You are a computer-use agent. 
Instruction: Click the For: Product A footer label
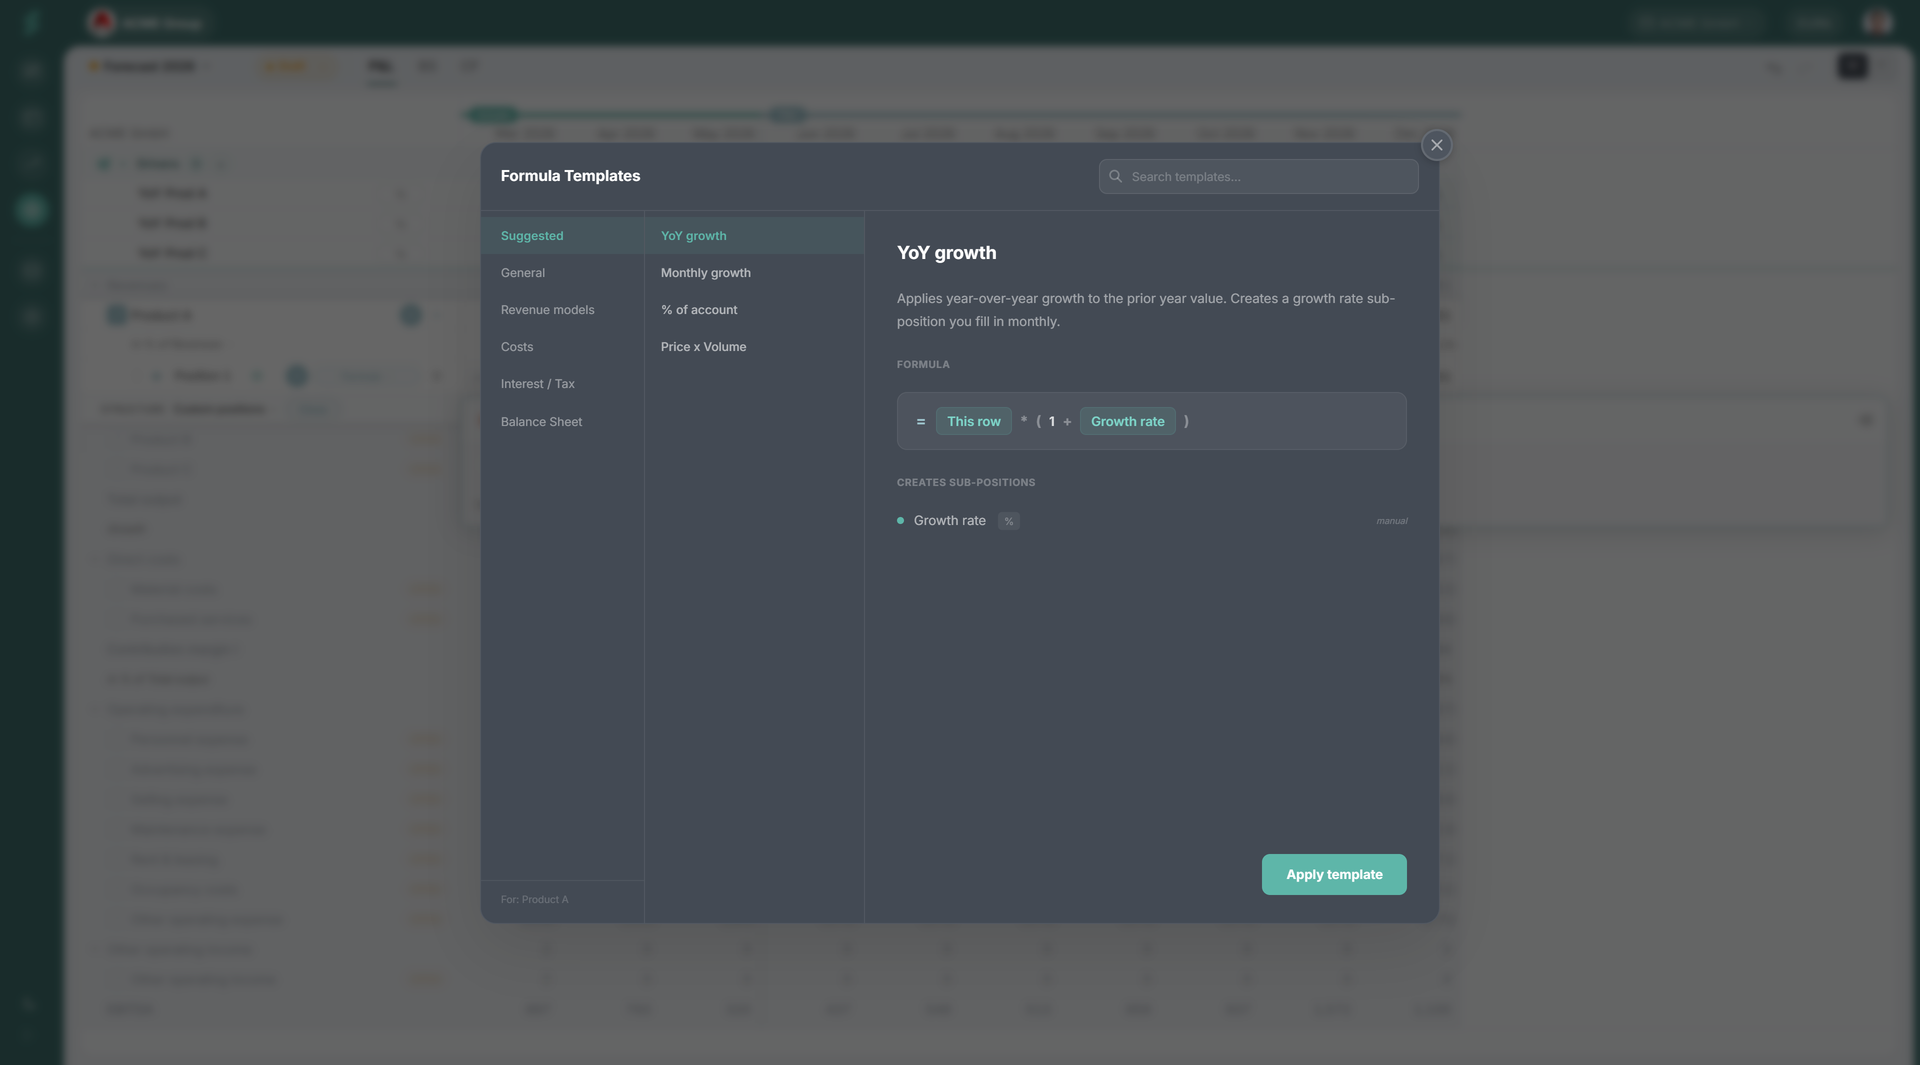534,900
